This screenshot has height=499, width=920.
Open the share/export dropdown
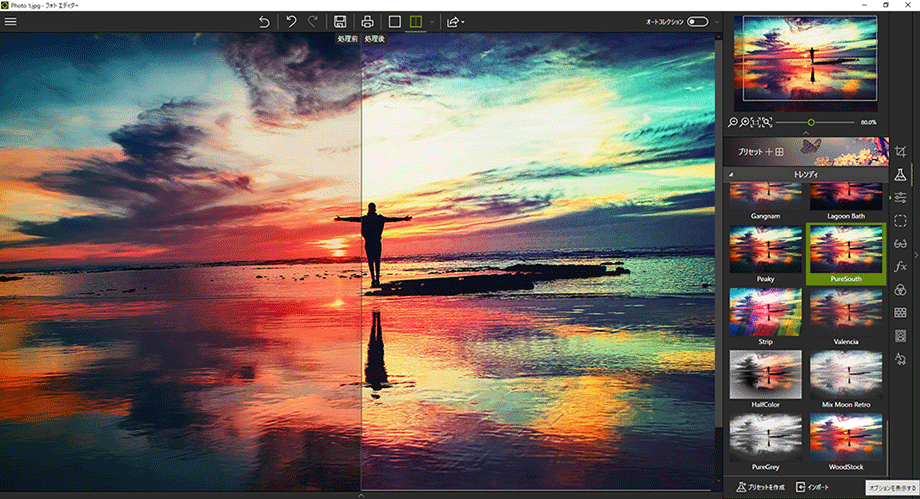coord(455,22)
